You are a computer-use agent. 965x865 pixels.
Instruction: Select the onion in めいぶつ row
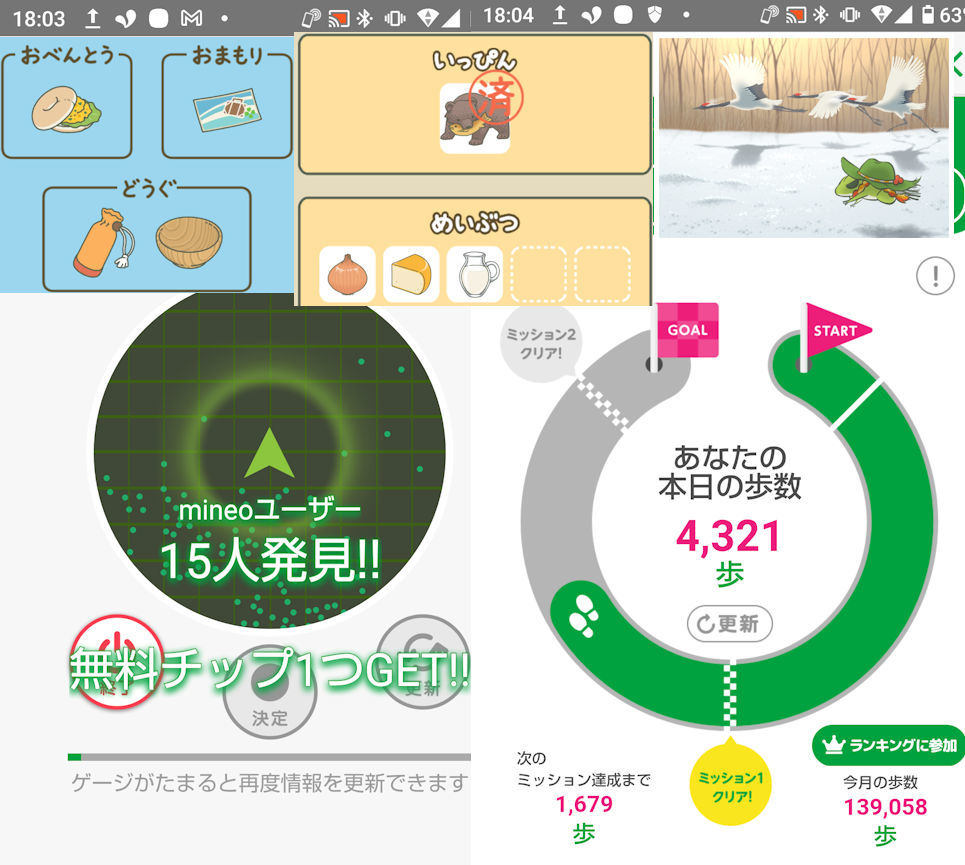pos(348,274)
